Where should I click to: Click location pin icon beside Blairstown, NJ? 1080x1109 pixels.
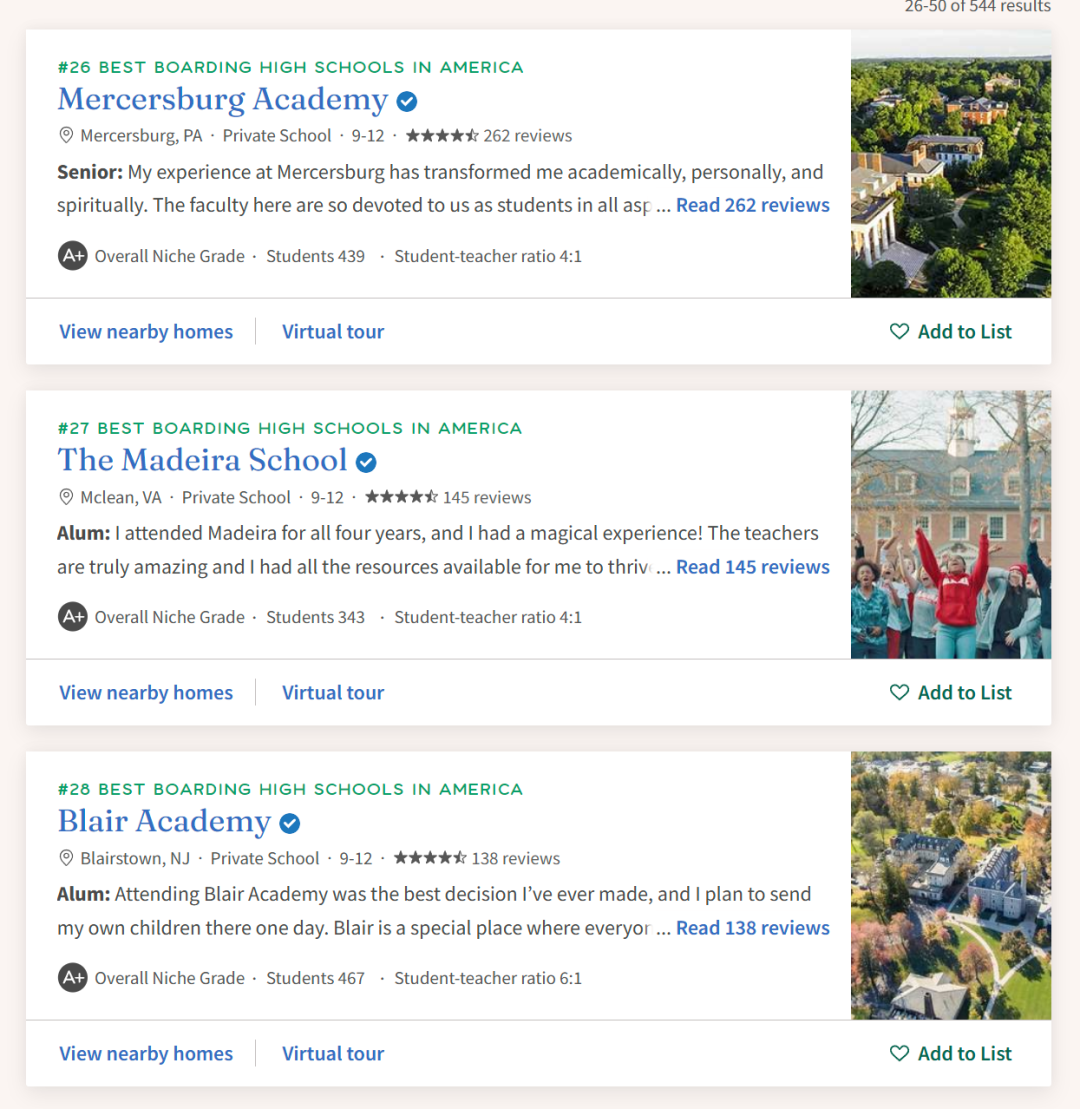click(66, 858)
